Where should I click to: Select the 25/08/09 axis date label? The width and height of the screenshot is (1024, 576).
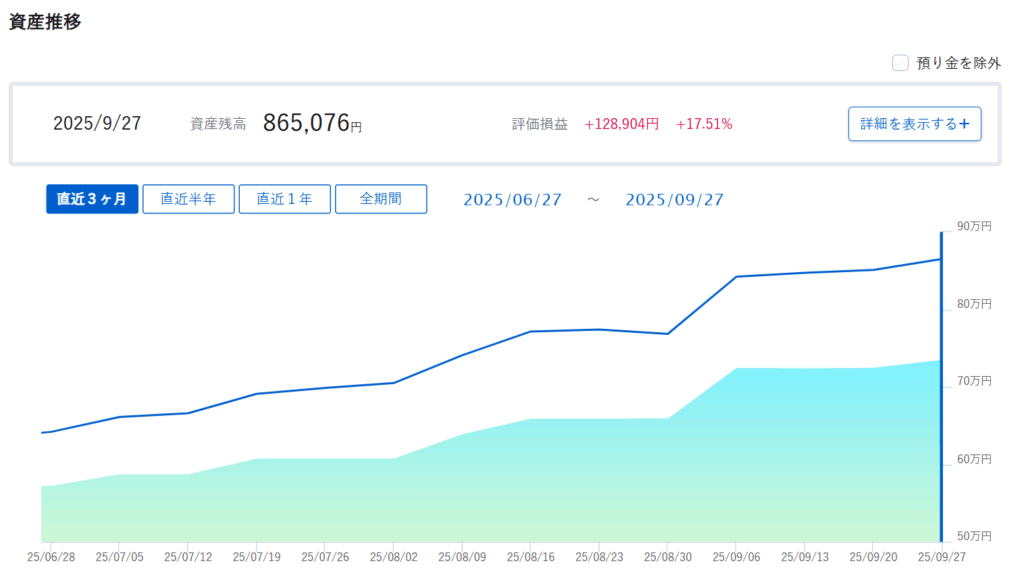pos(460,556)
